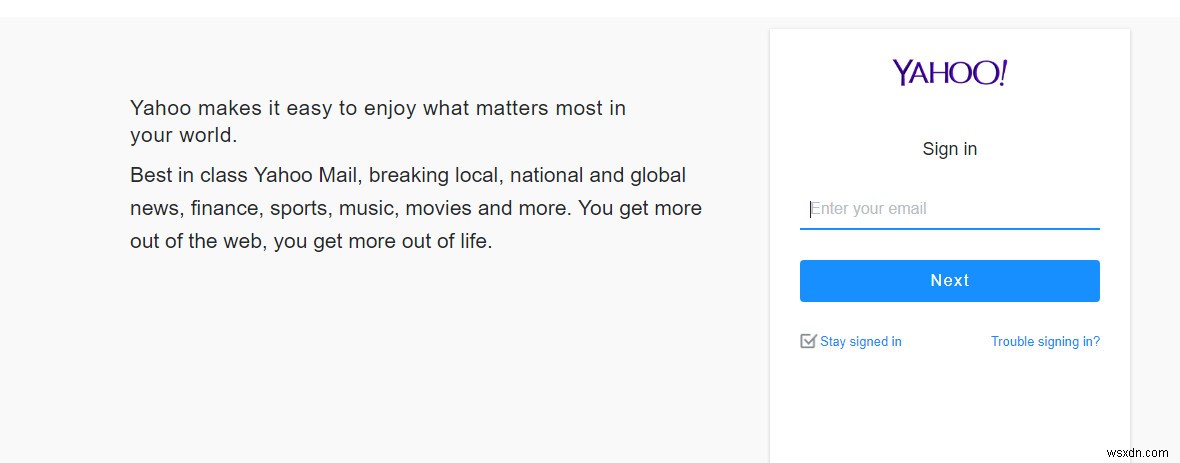
Task: Click the white strip at the page top
Action: (590, 8)
